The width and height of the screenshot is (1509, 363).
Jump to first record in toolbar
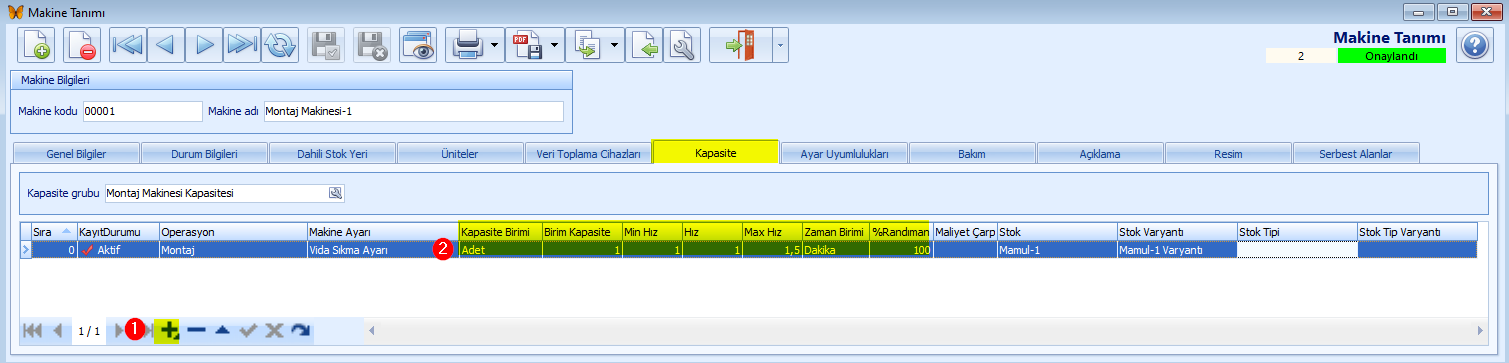pyautogui.click(x=127, y=46)
